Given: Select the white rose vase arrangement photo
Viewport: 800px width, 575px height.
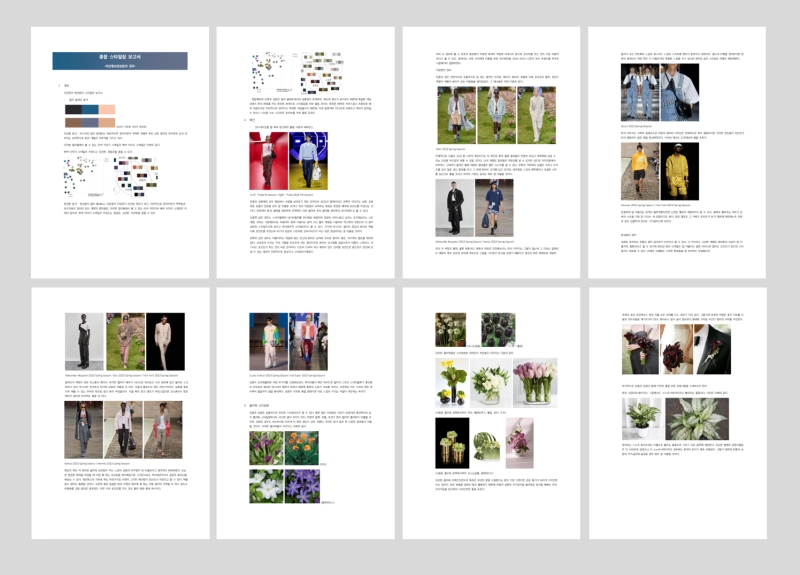Looking at the screenshot, I should 491,383.
